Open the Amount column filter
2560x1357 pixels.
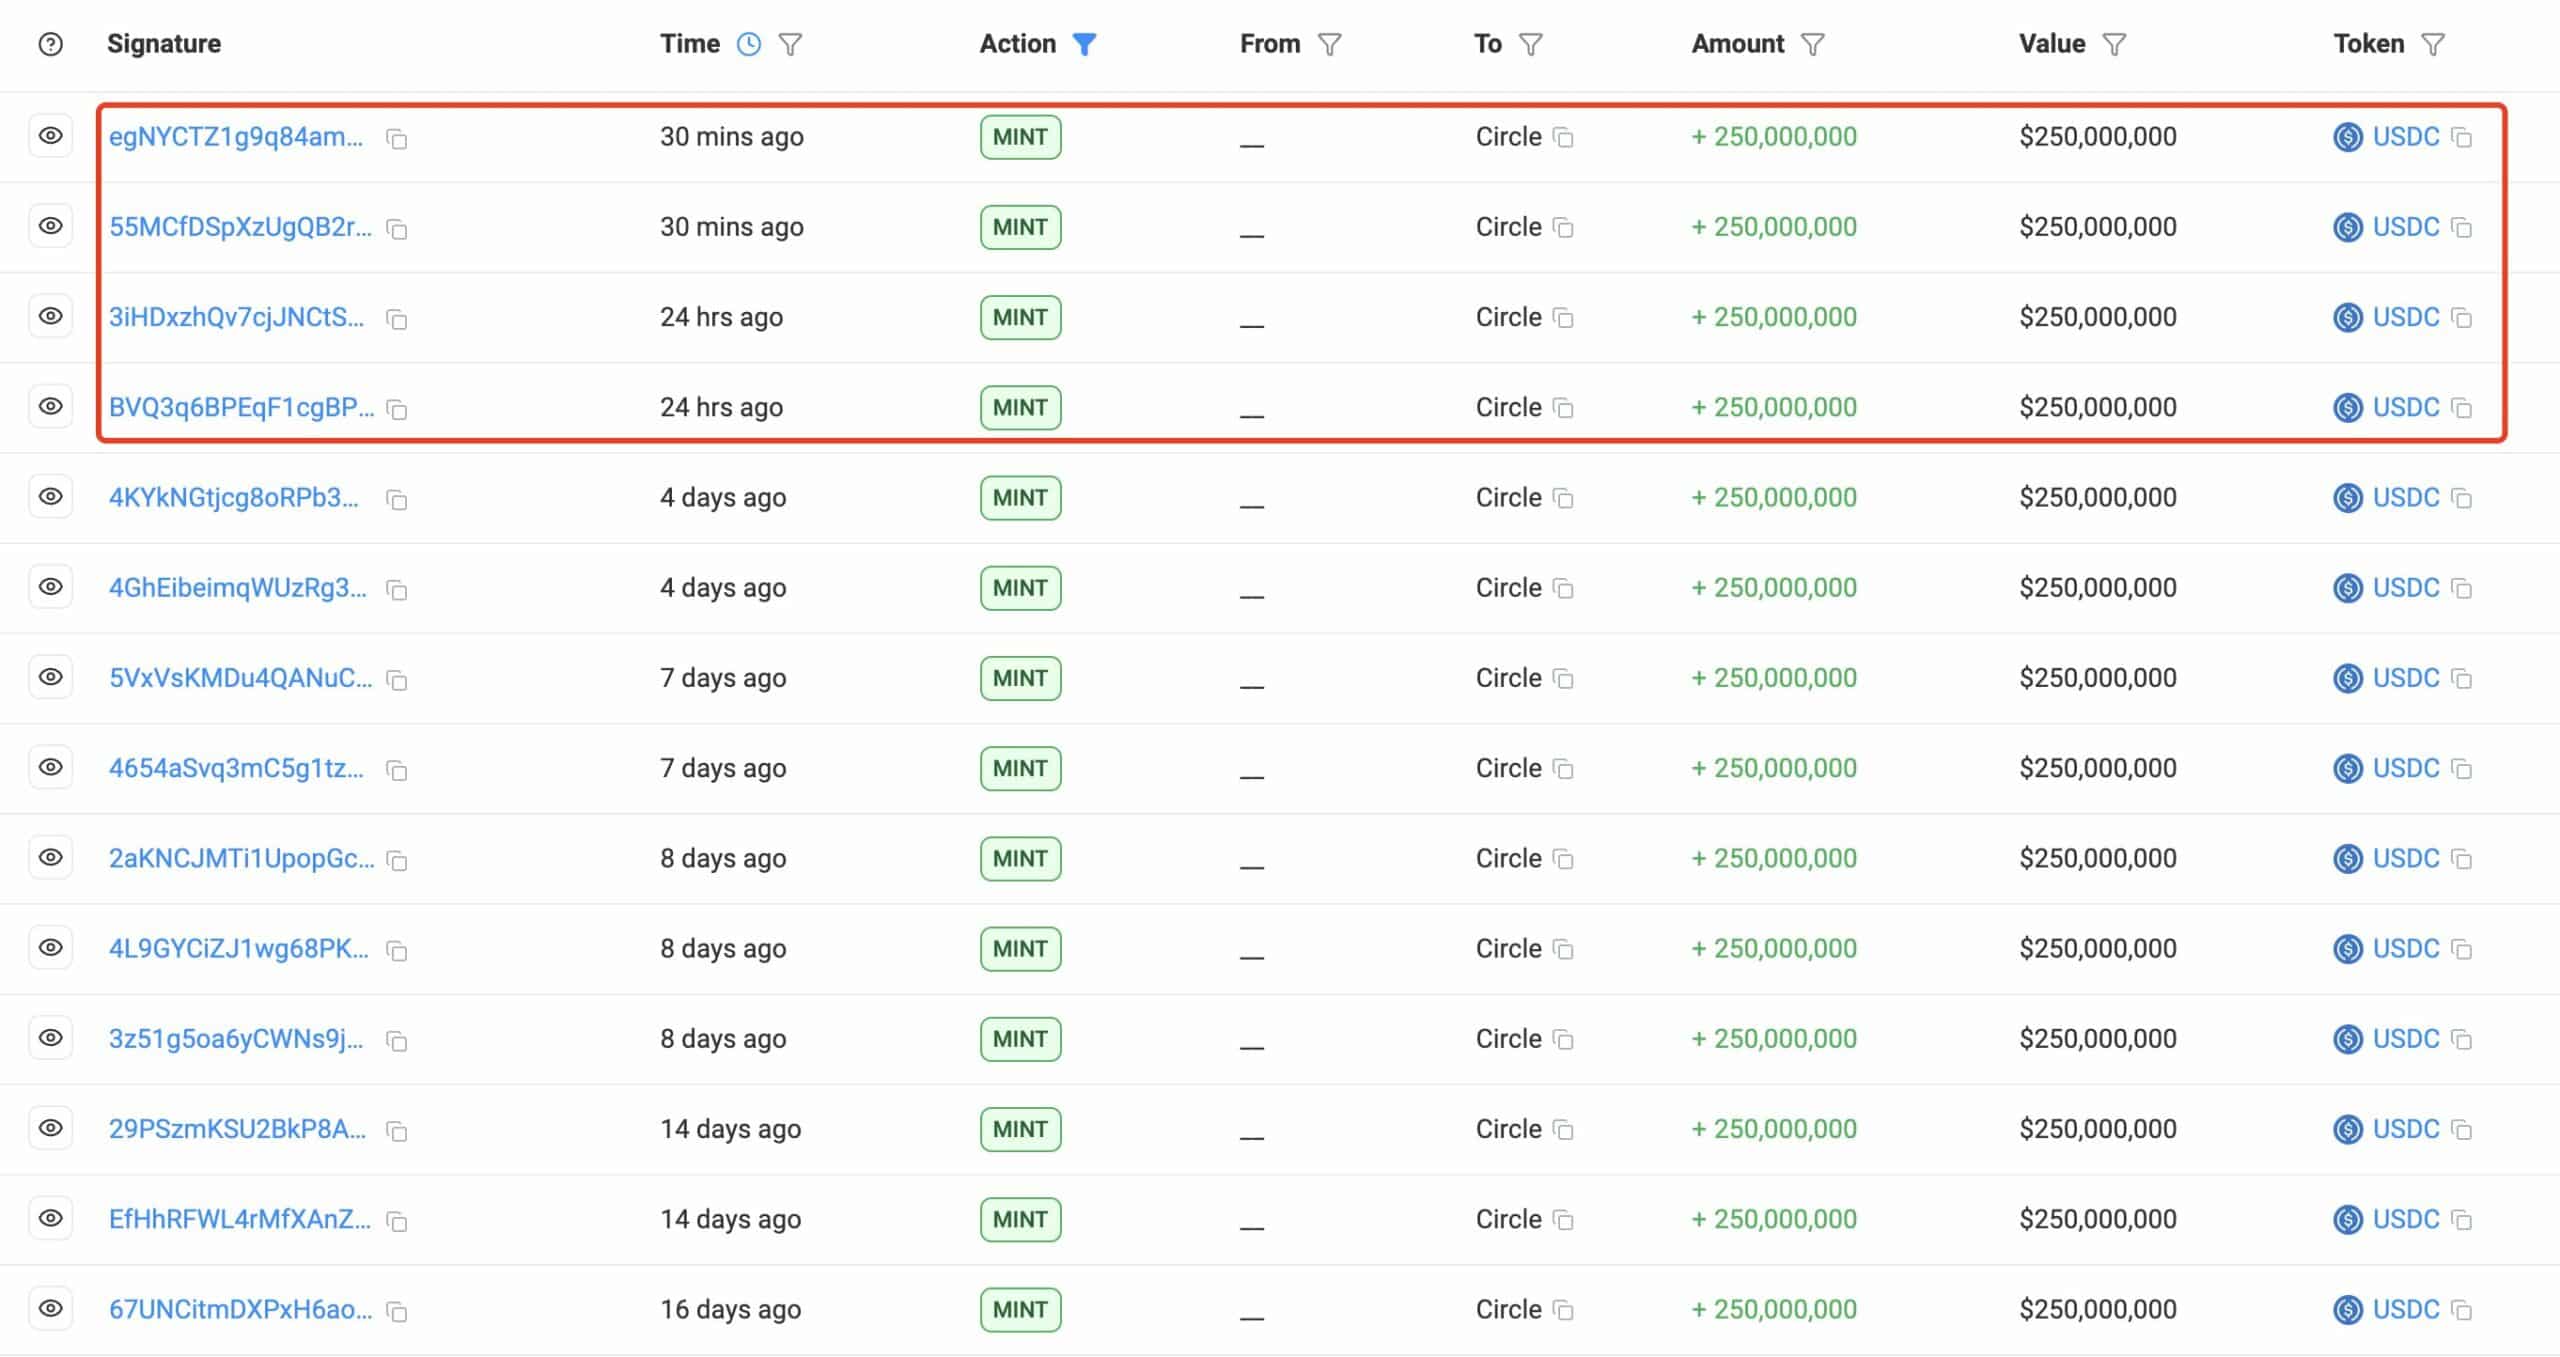pos(1813,44)
